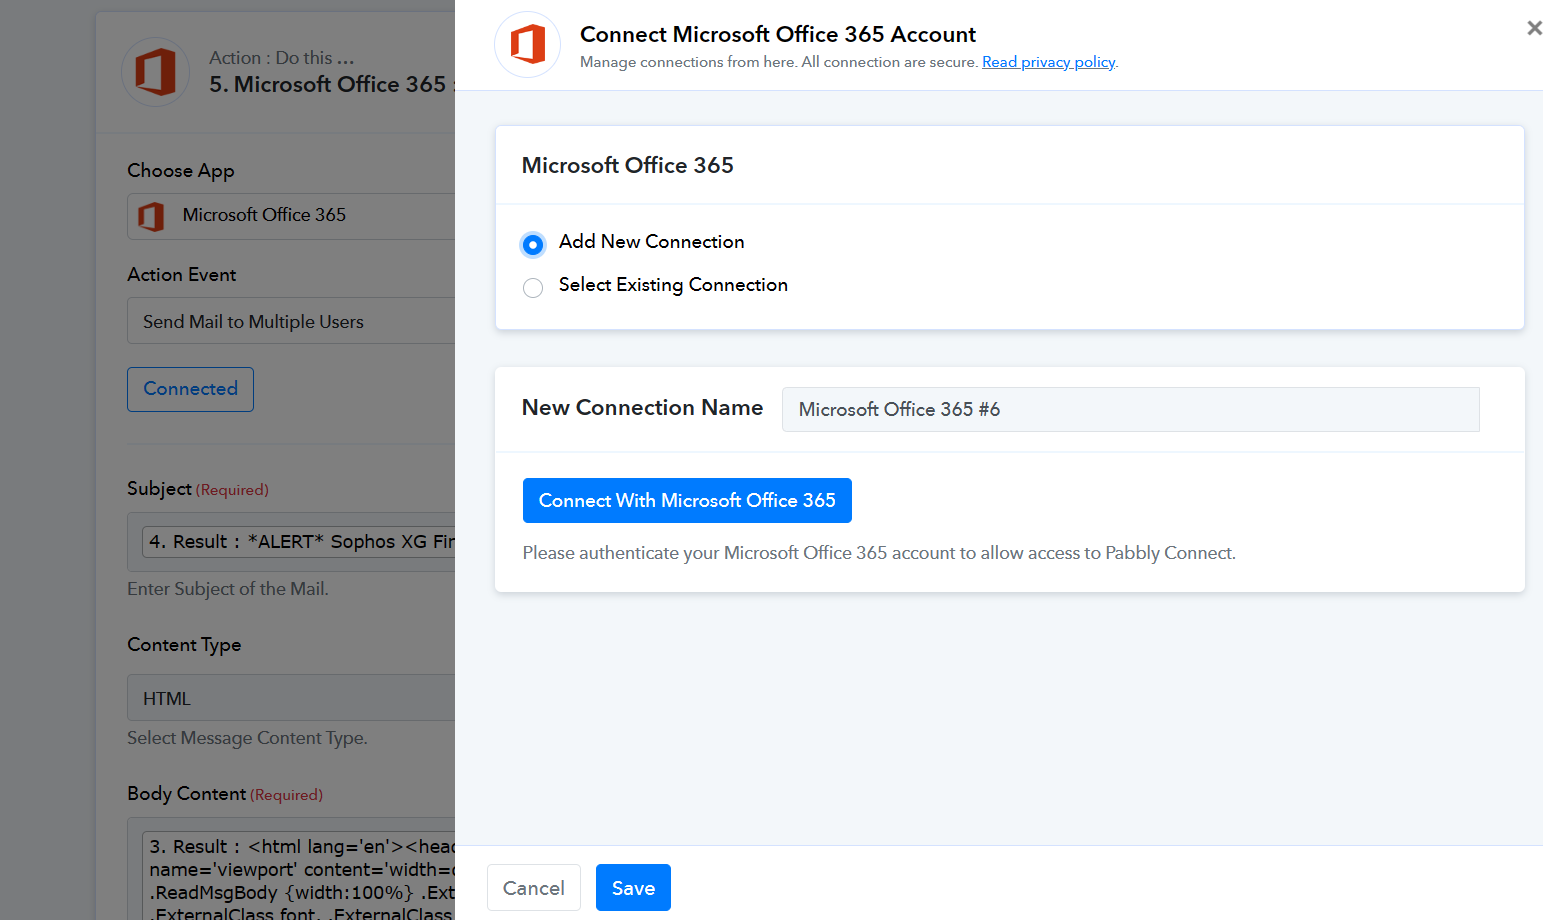Cancel the connection dialog

[534, 888]
